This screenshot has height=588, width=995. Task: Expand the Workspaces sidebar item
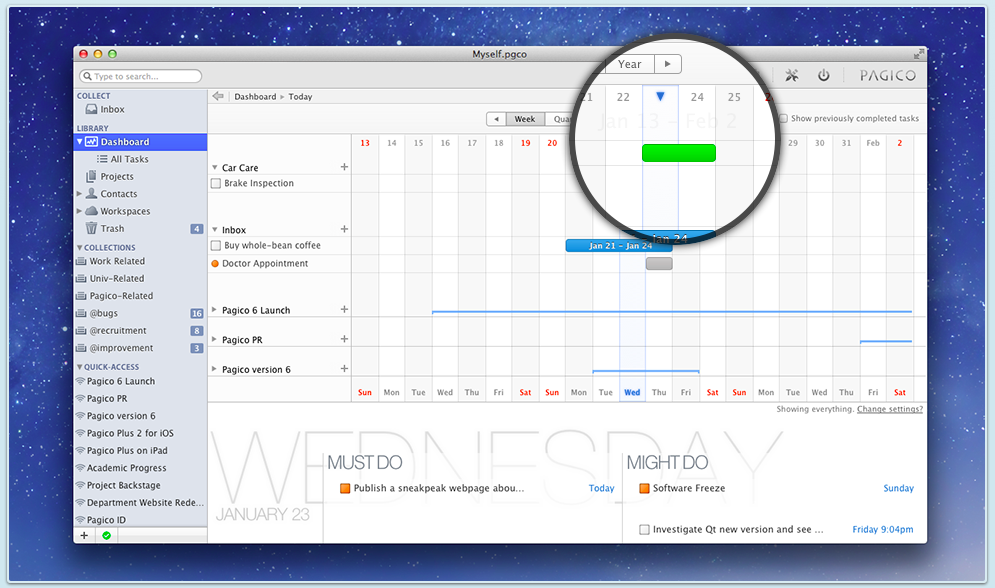tap(79, 211)
